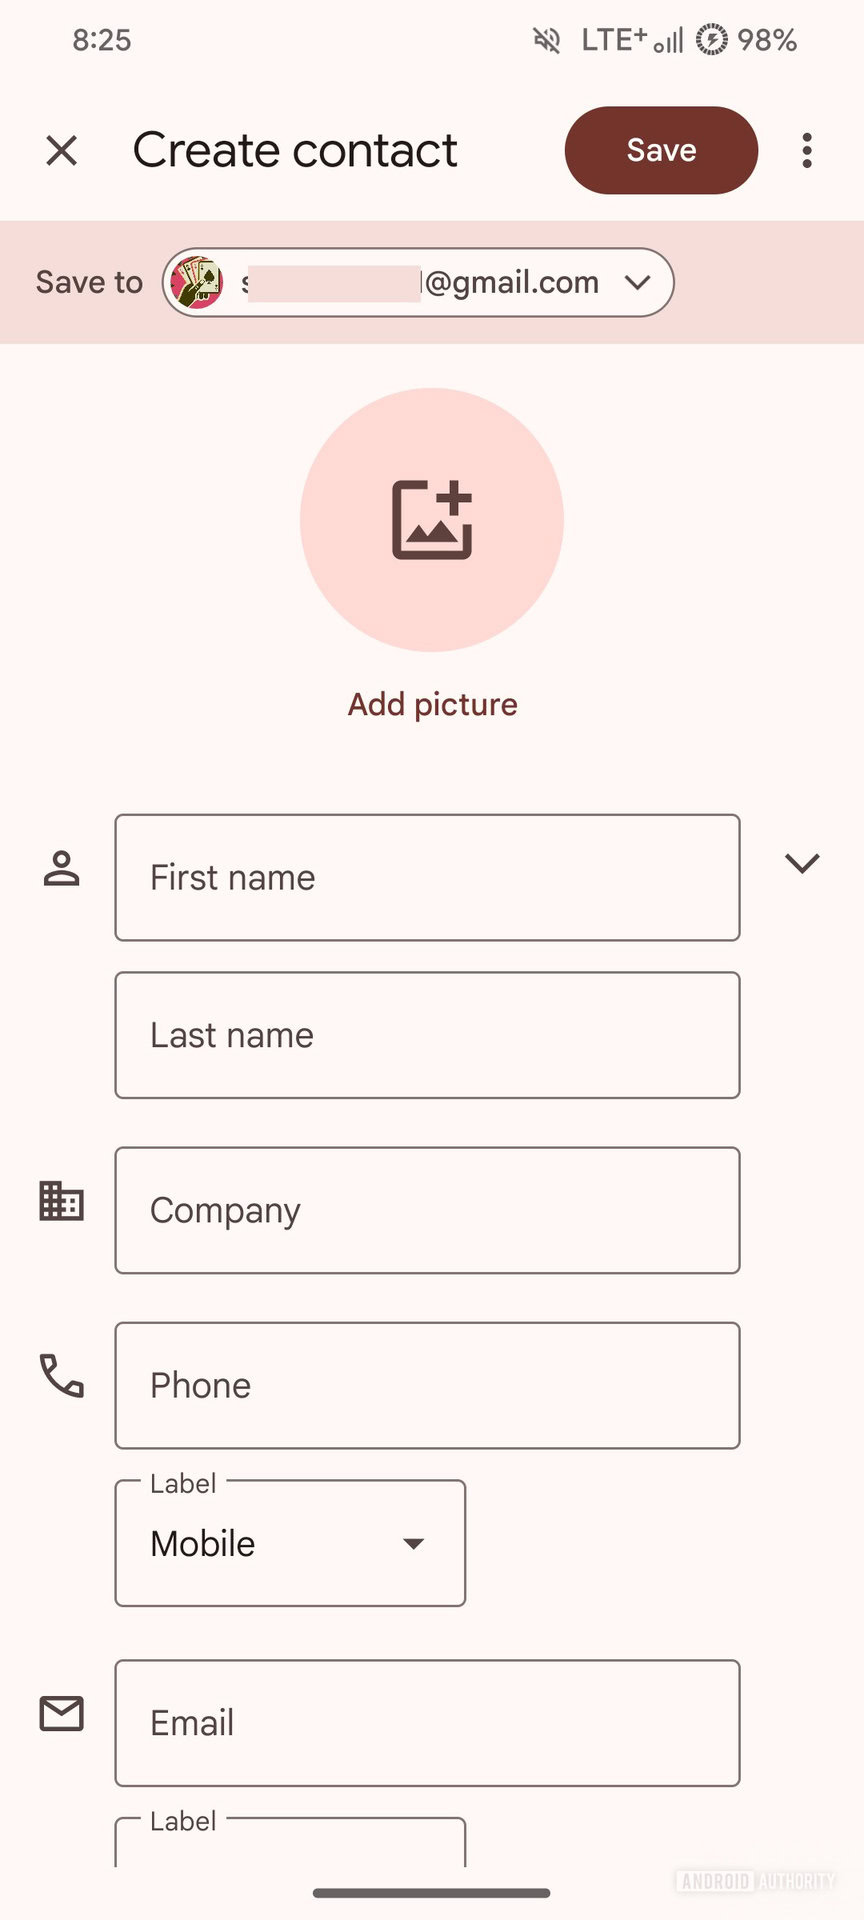The image size is (864, 1920).
Task: Tap the Add picture link
Action: (x=432, y=704)
